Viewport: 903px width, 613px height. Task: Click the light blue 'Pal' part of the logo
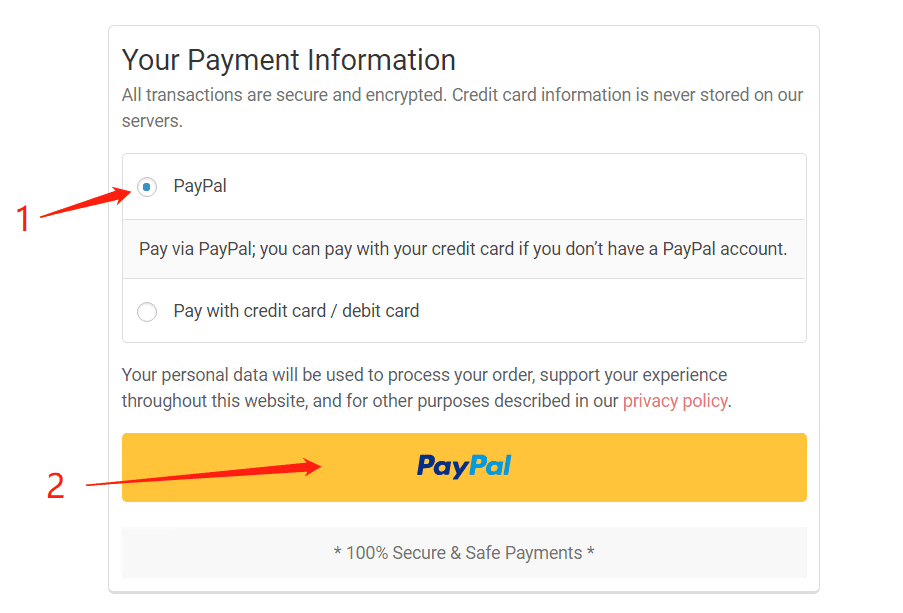click(490, 465)
